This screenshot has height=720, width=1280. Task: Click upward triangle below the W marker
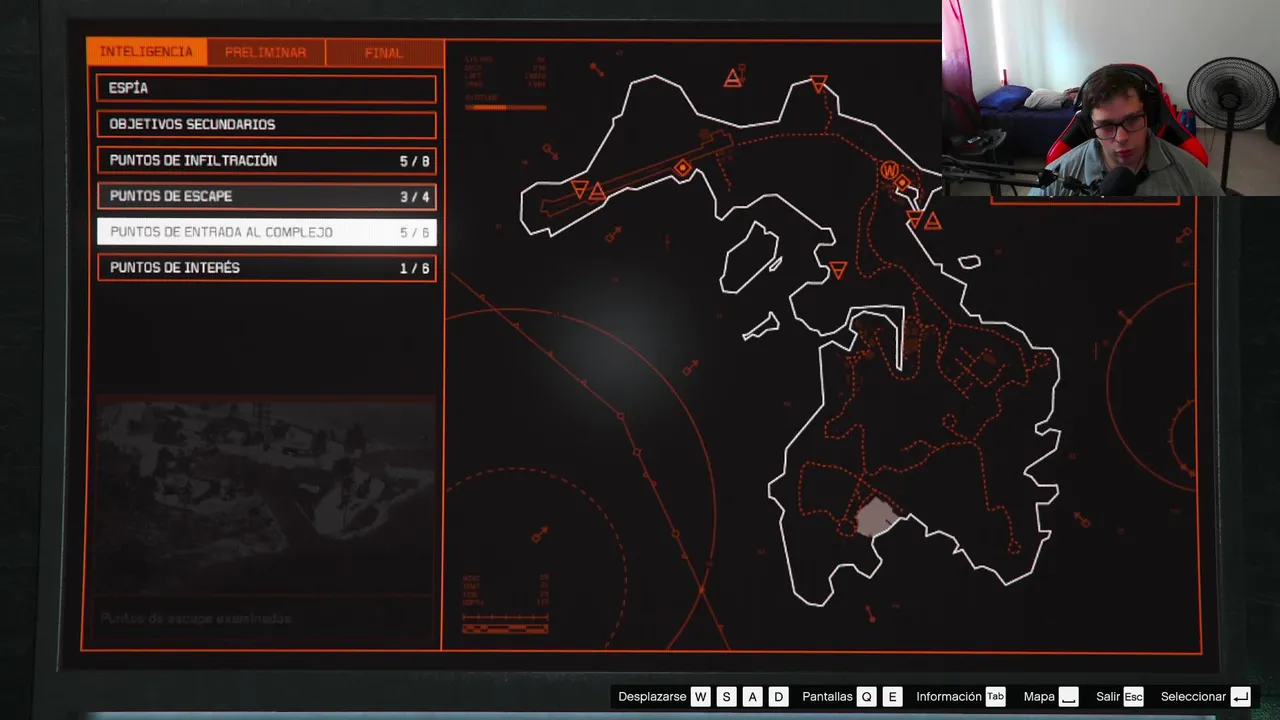932,221
